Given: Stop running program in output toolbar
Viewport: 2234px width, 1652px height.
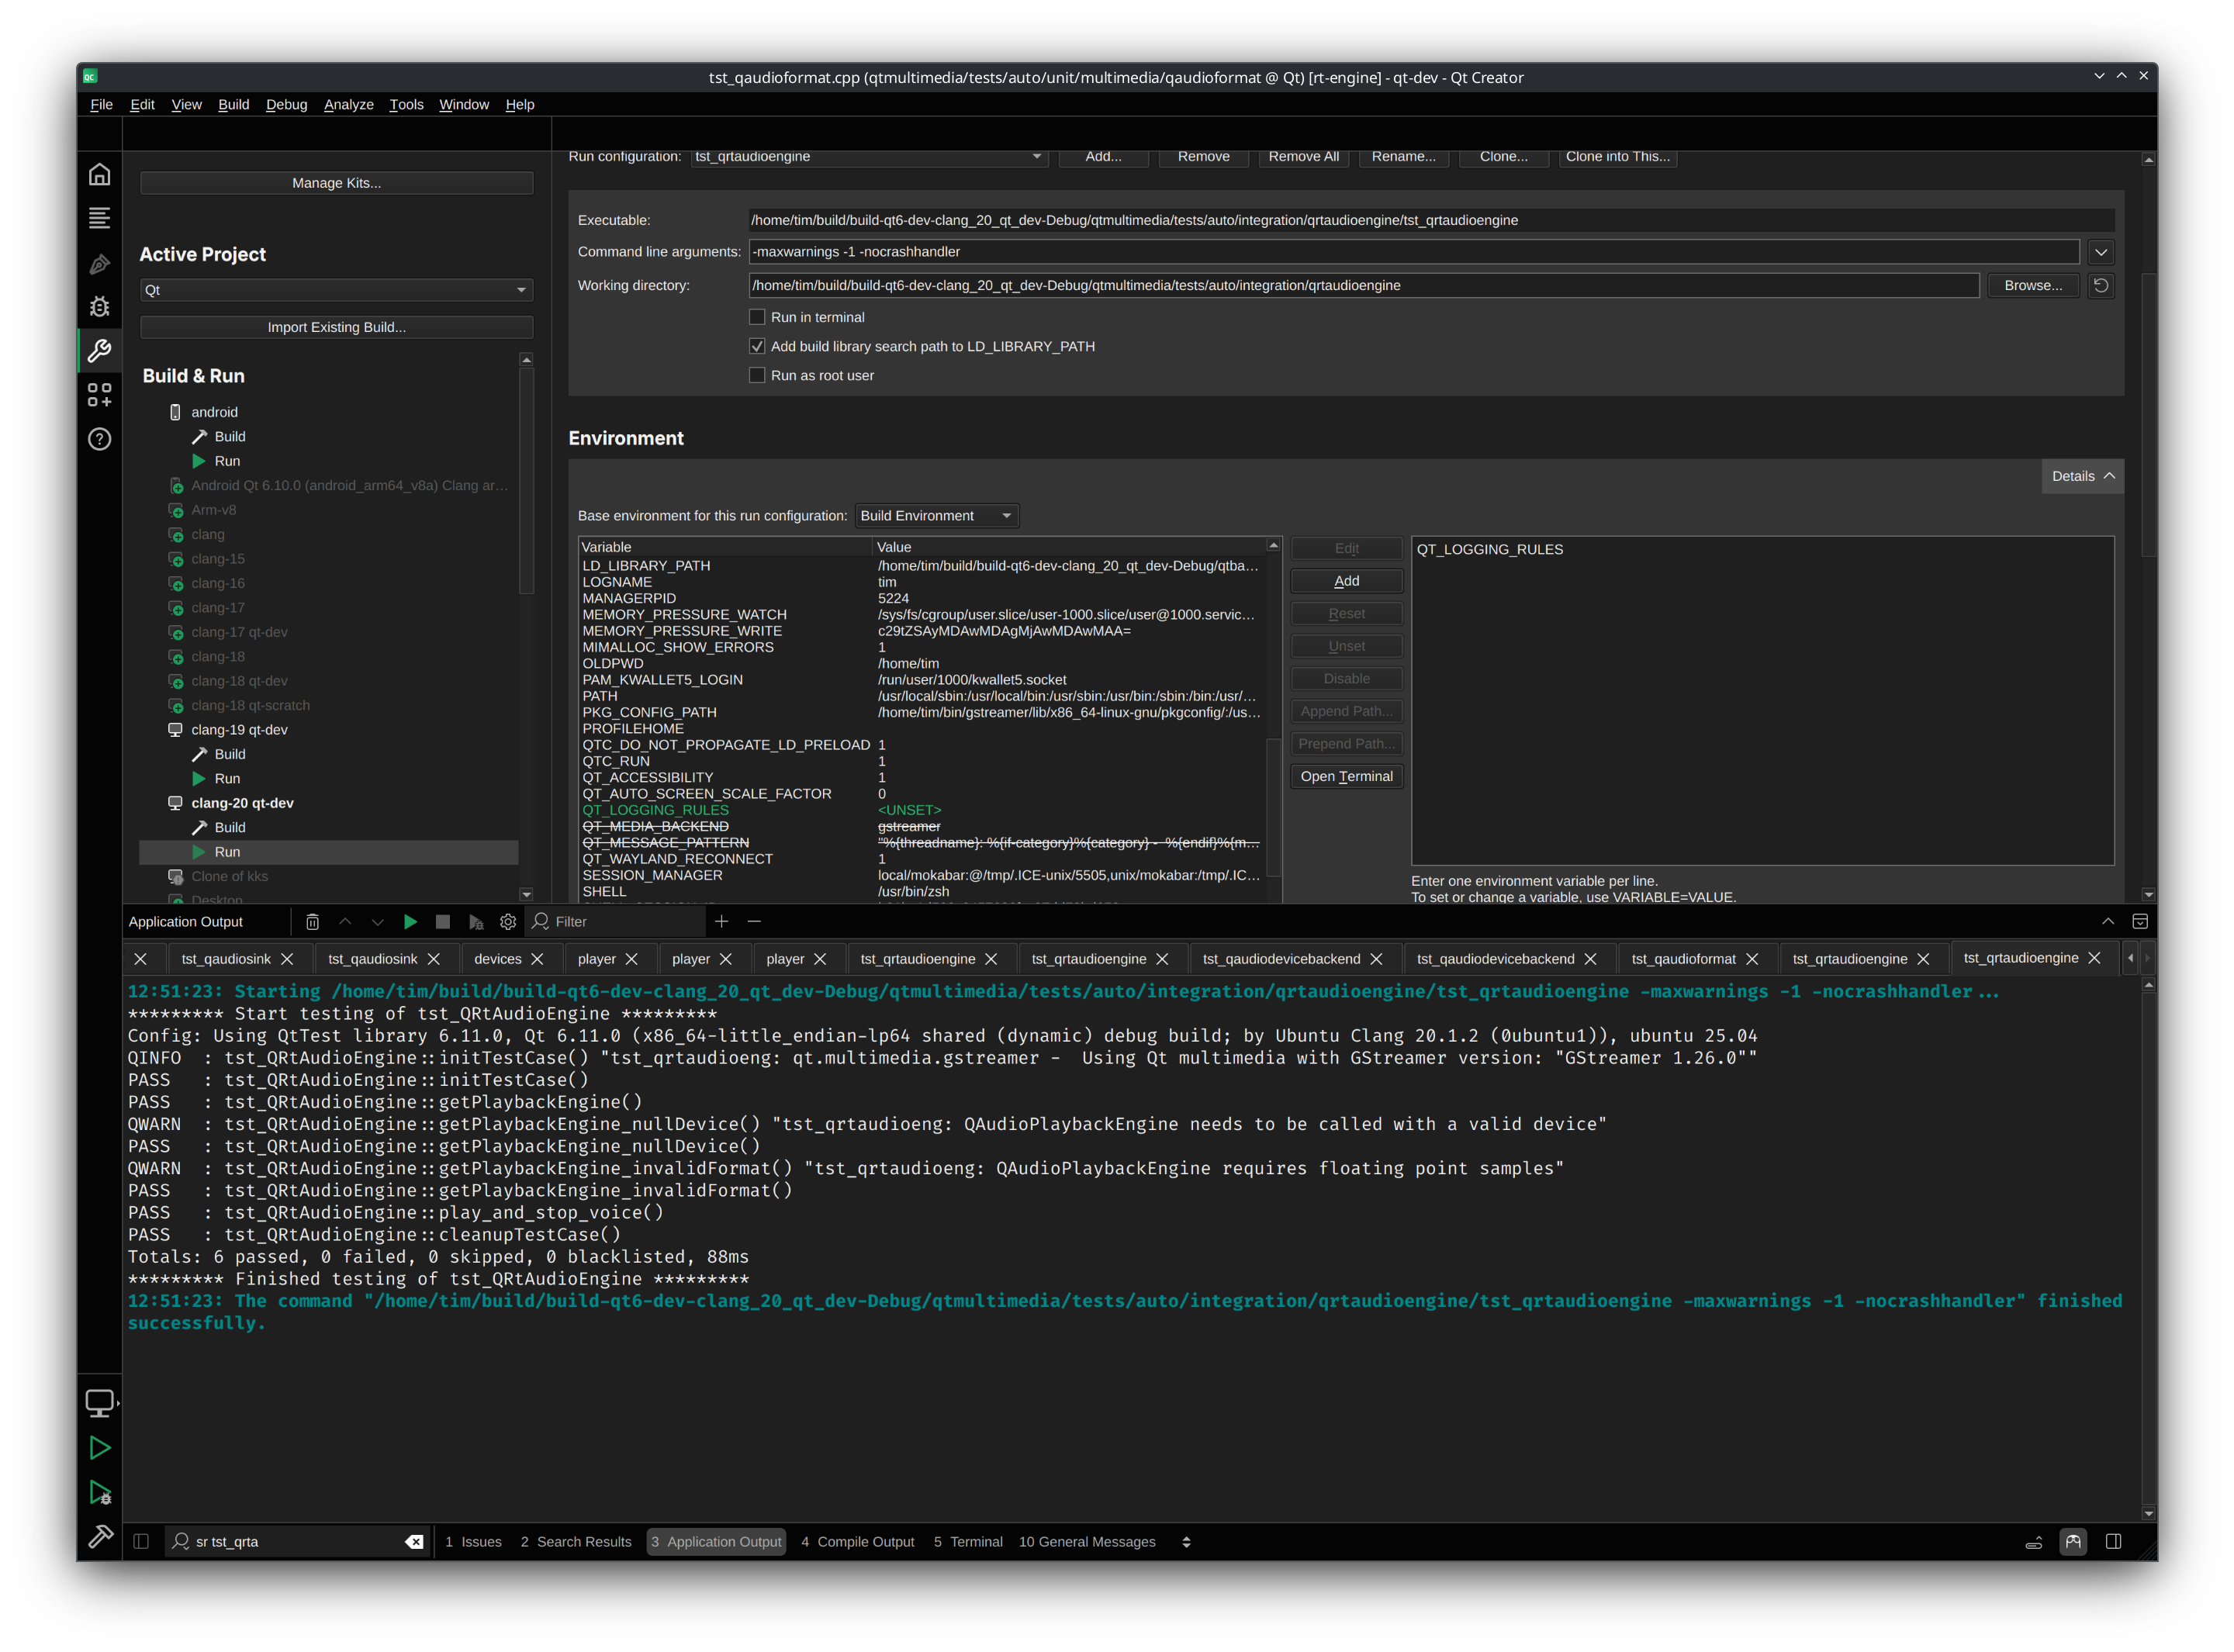Looking at the screenshot, I should point(443,922).
